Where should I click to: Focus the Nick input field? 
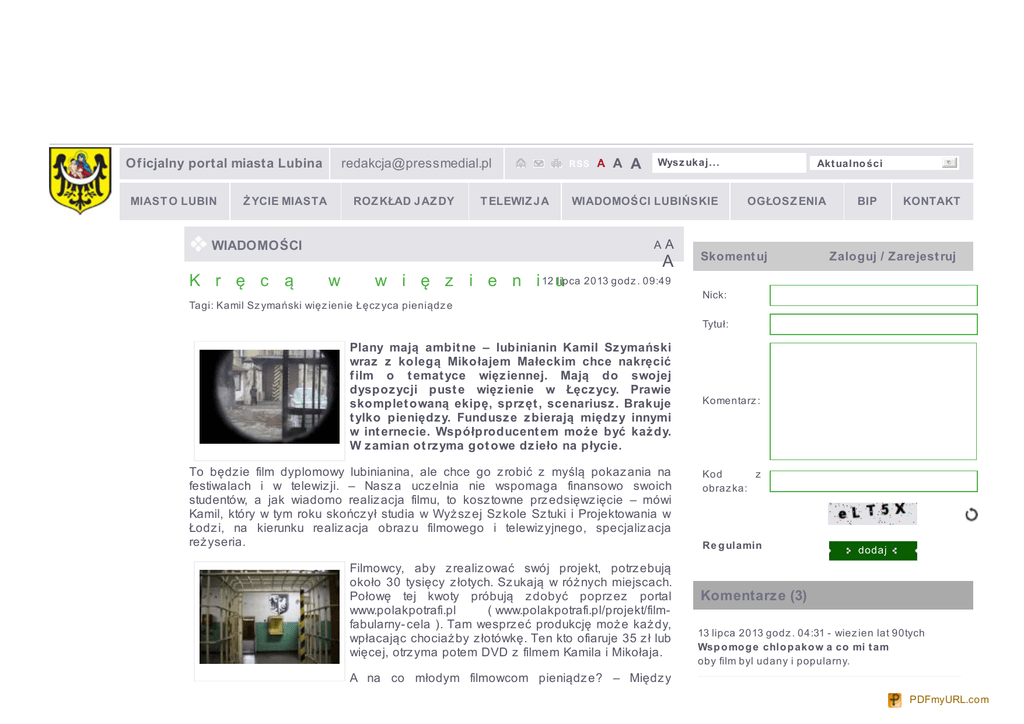tap(872, 295)
